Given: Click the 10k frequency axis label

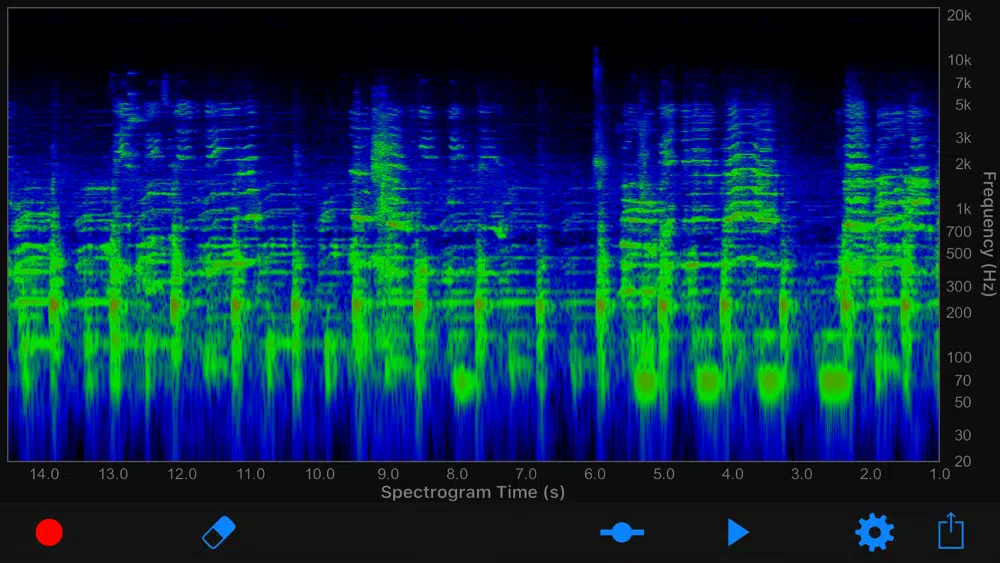Looking at the screenshot, I should pos(959,60).
